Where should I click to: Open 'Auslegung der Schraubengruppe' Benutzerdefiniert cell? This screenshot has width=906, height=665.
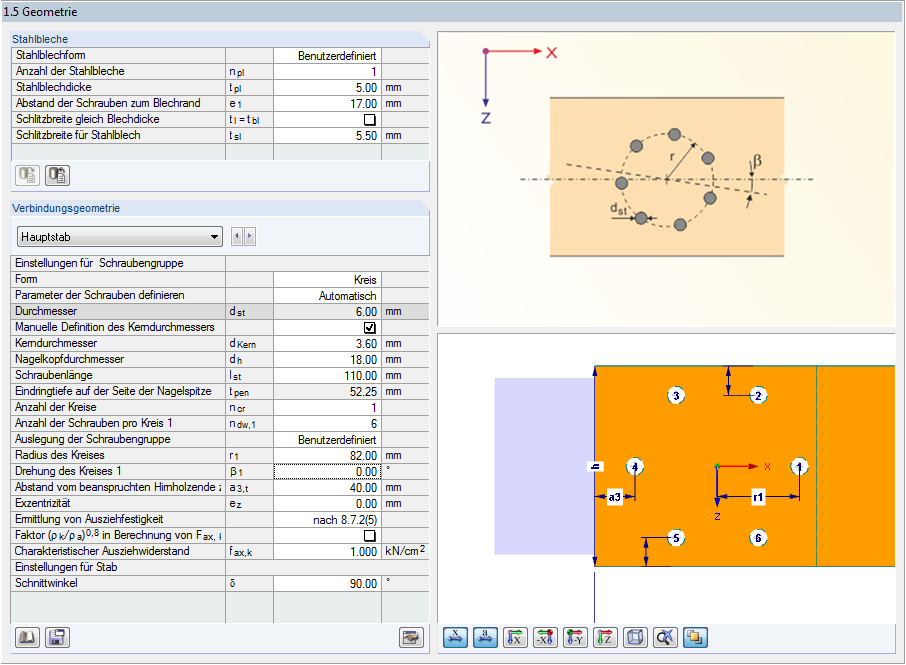coord(327,440)
